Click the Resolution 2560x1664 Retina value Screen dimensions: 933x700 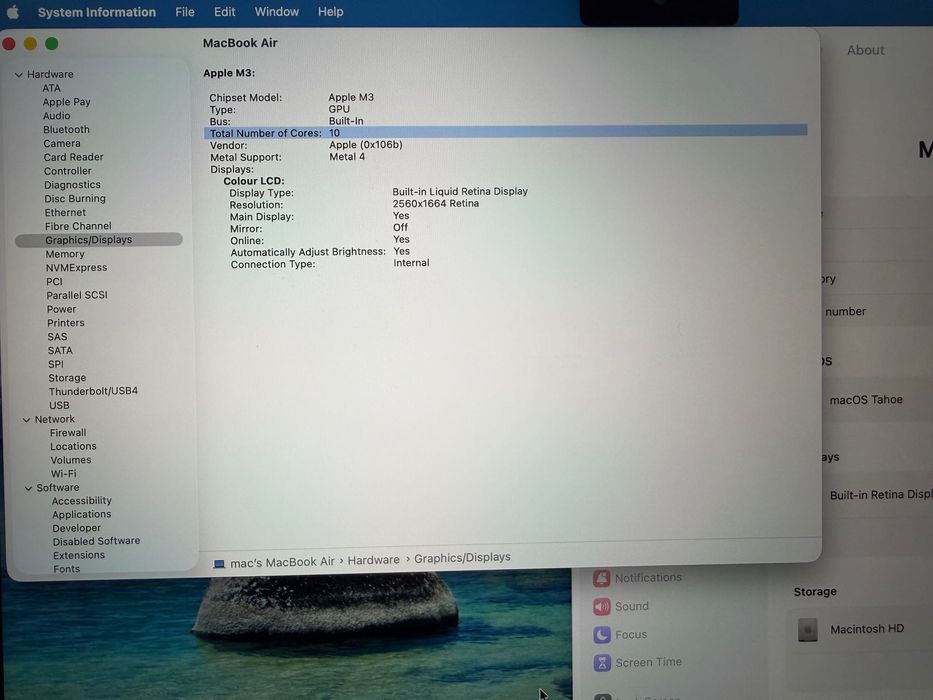click(436, 204)
